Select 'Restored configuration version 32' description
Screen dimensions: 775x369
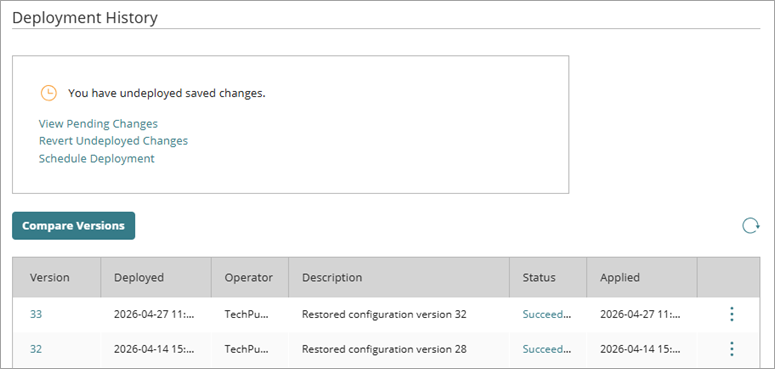coord(384,314)
